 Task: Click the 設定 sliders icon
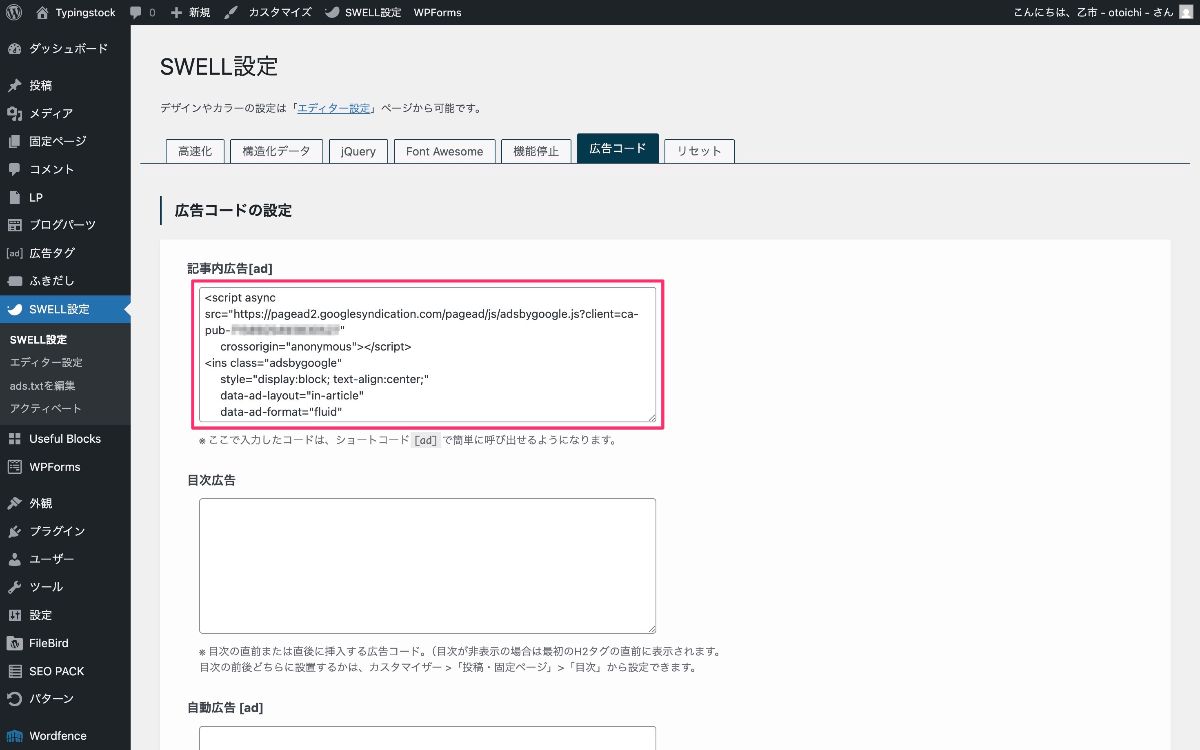(x=14, y=616)
